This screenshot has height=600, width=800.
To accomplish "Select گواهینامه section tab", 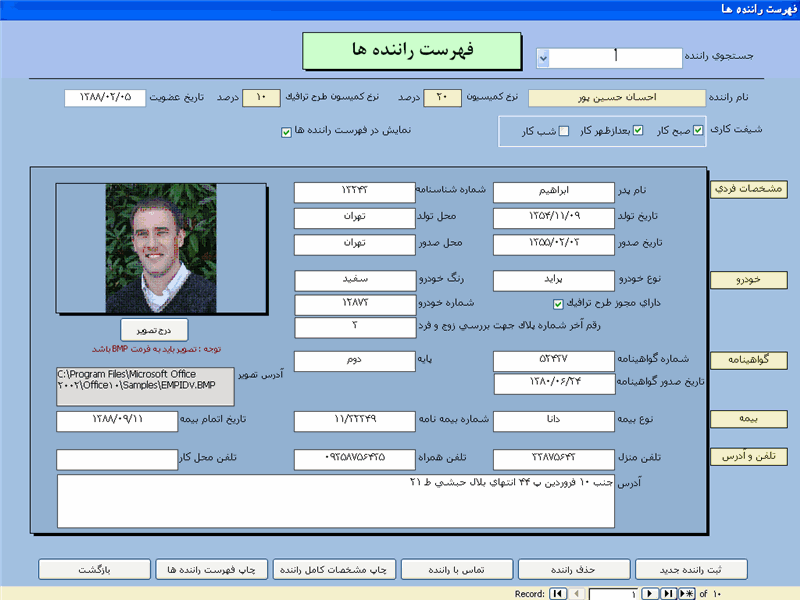I will pyautogui.click(x=748, y=360).
